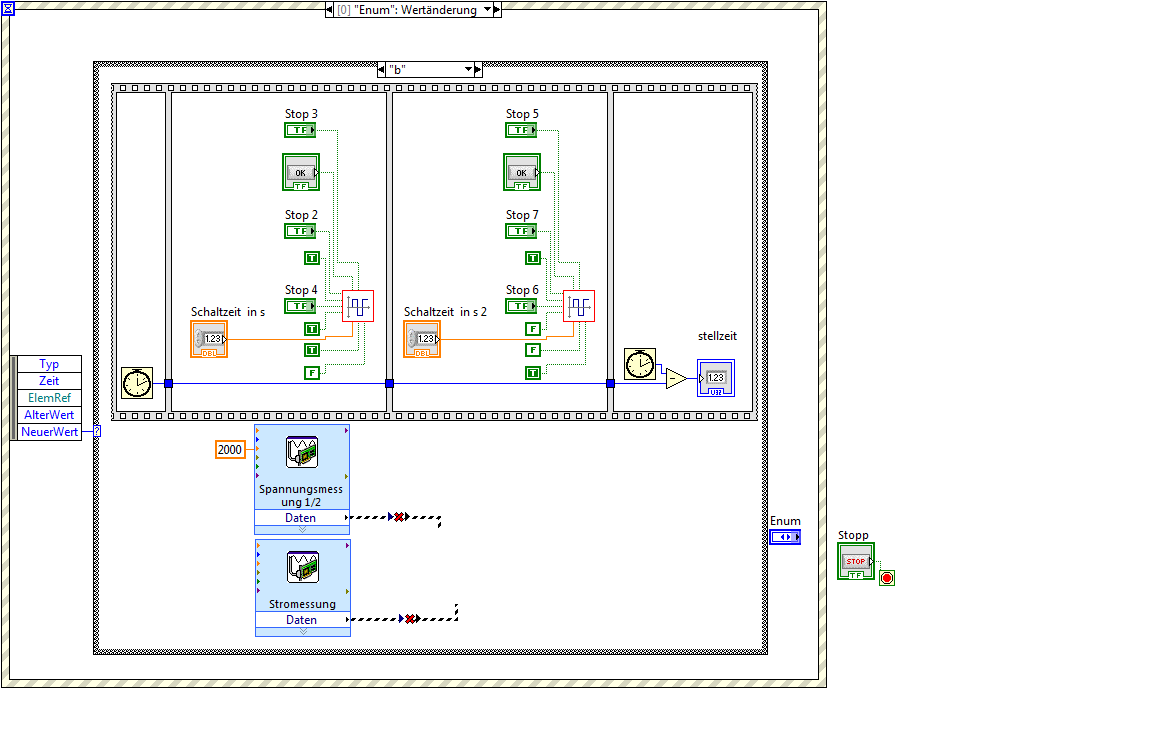Screen dimensions: 1152x734
Task: Click the OK button terminal below Stop 5
Action: click(522, 172)
